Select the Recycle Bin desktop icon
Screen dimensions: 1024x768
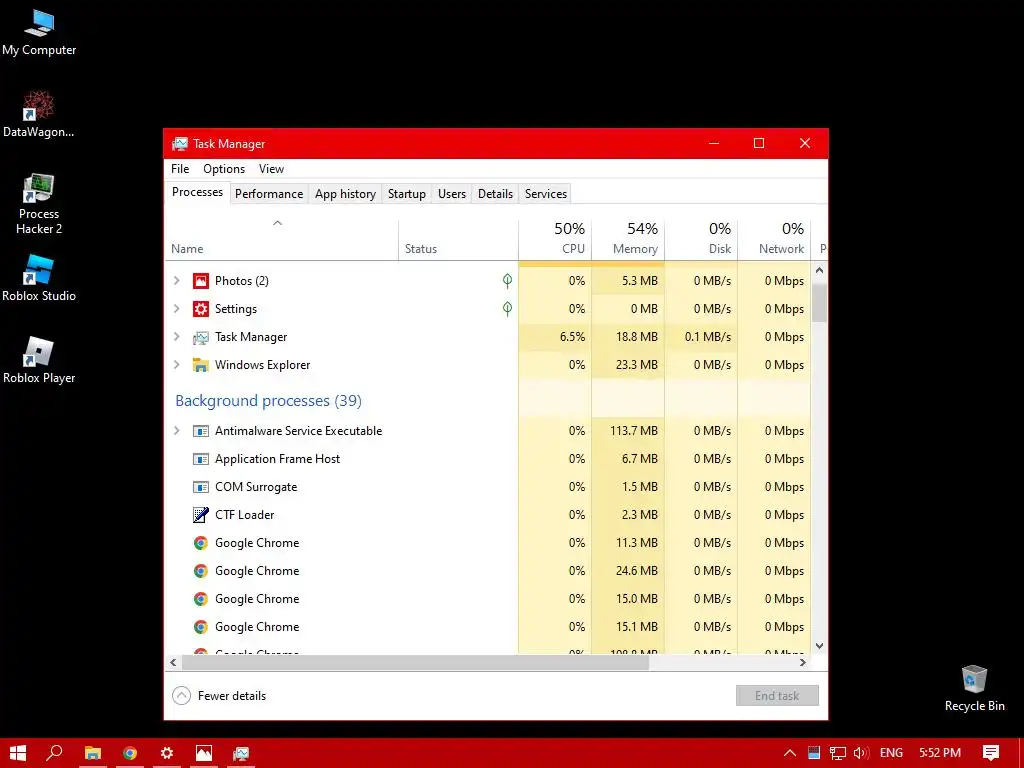pyautogui.click(x=974, y=688)
